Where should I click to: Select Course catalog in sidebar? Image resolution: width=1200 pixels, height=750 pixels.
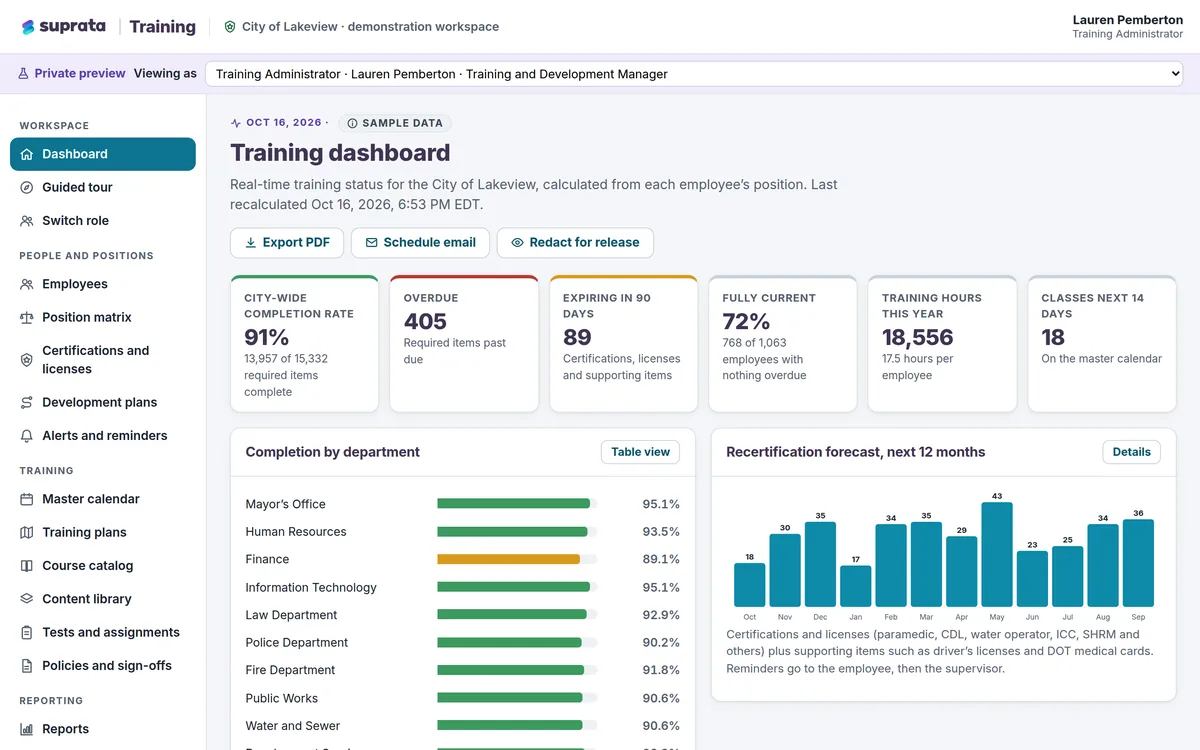tap(103, 566)
